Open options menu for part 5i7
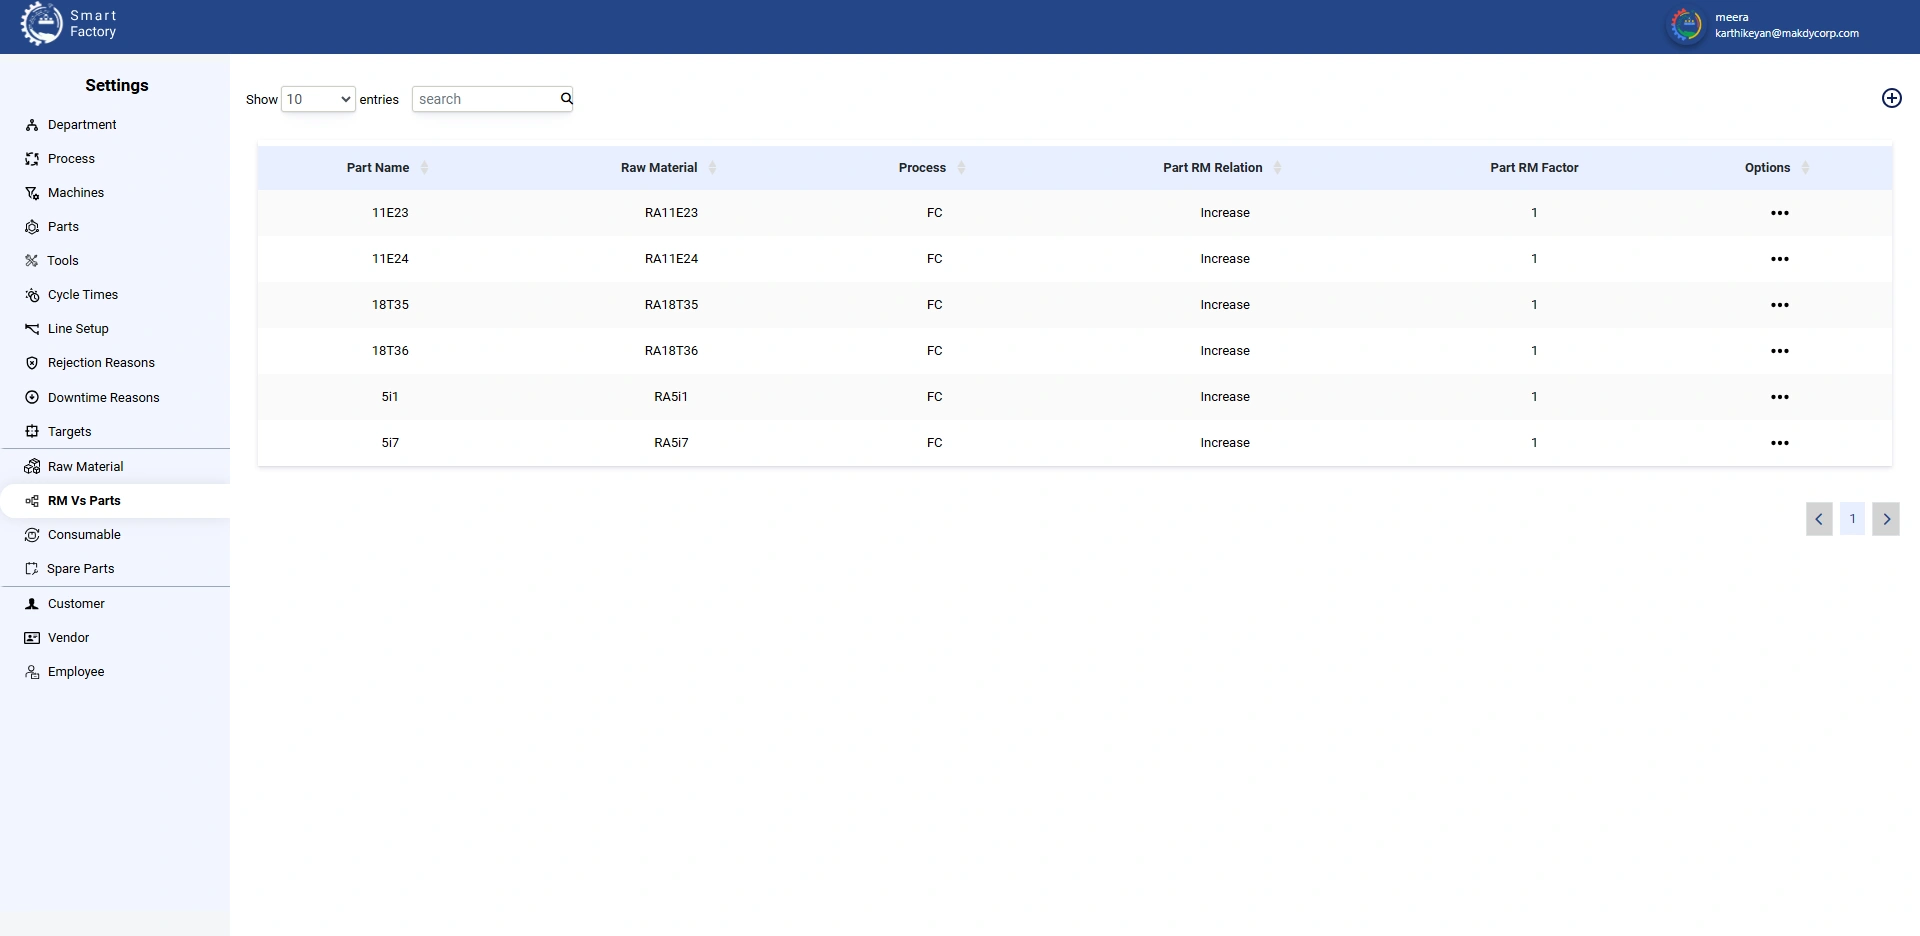The image size is (1920, 936). point(1779,443)
